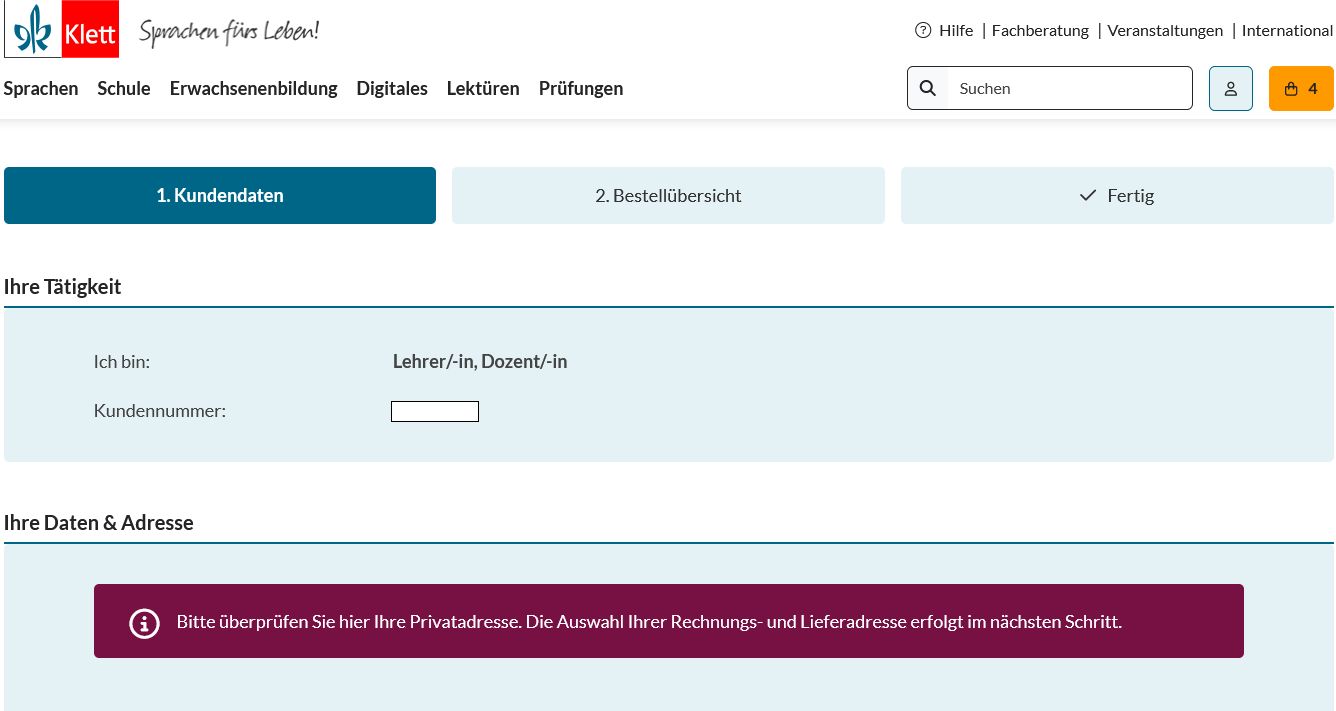Screen dimensions: 1336x711
Task: Click the magnifying glass search icon
Action: [928, 88]
